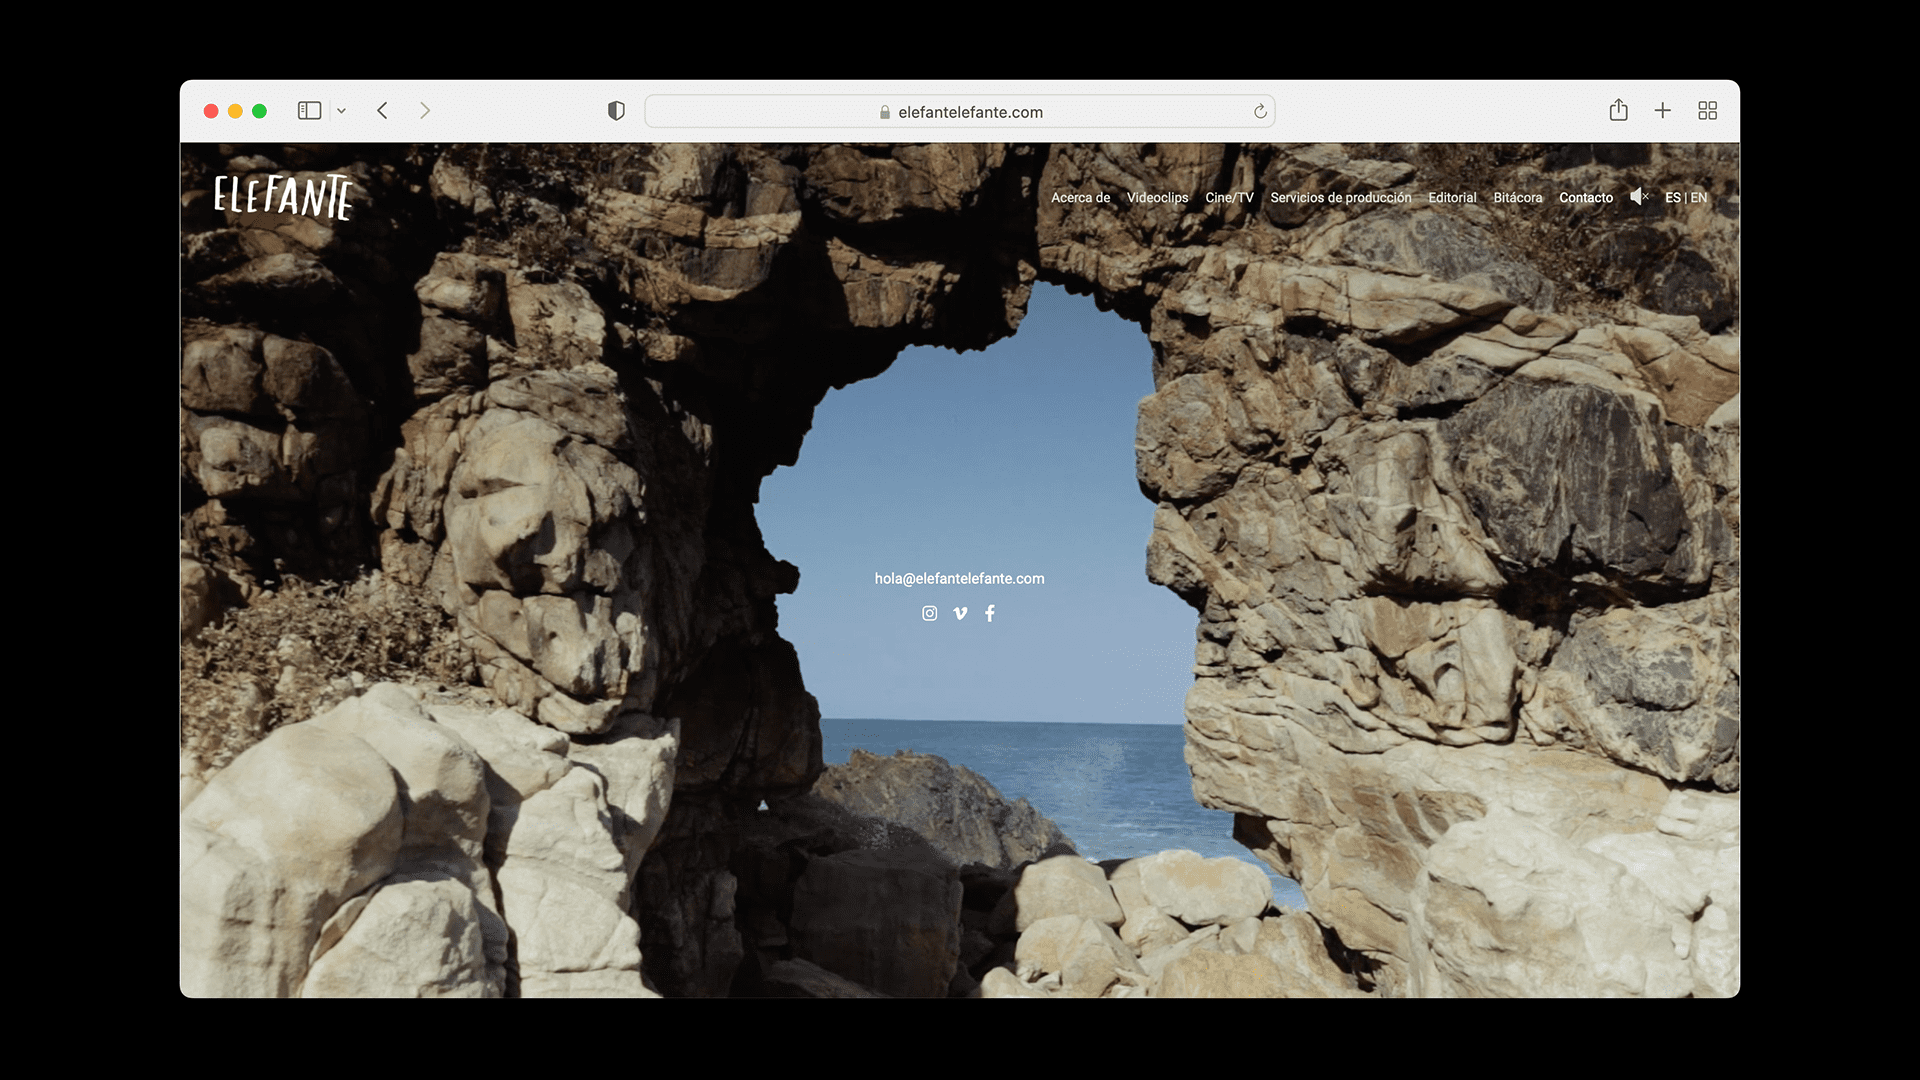The image size is (1920, 1080).
Task: Click the elefantelefante.com address bar
Action: (x=960, y=111)
